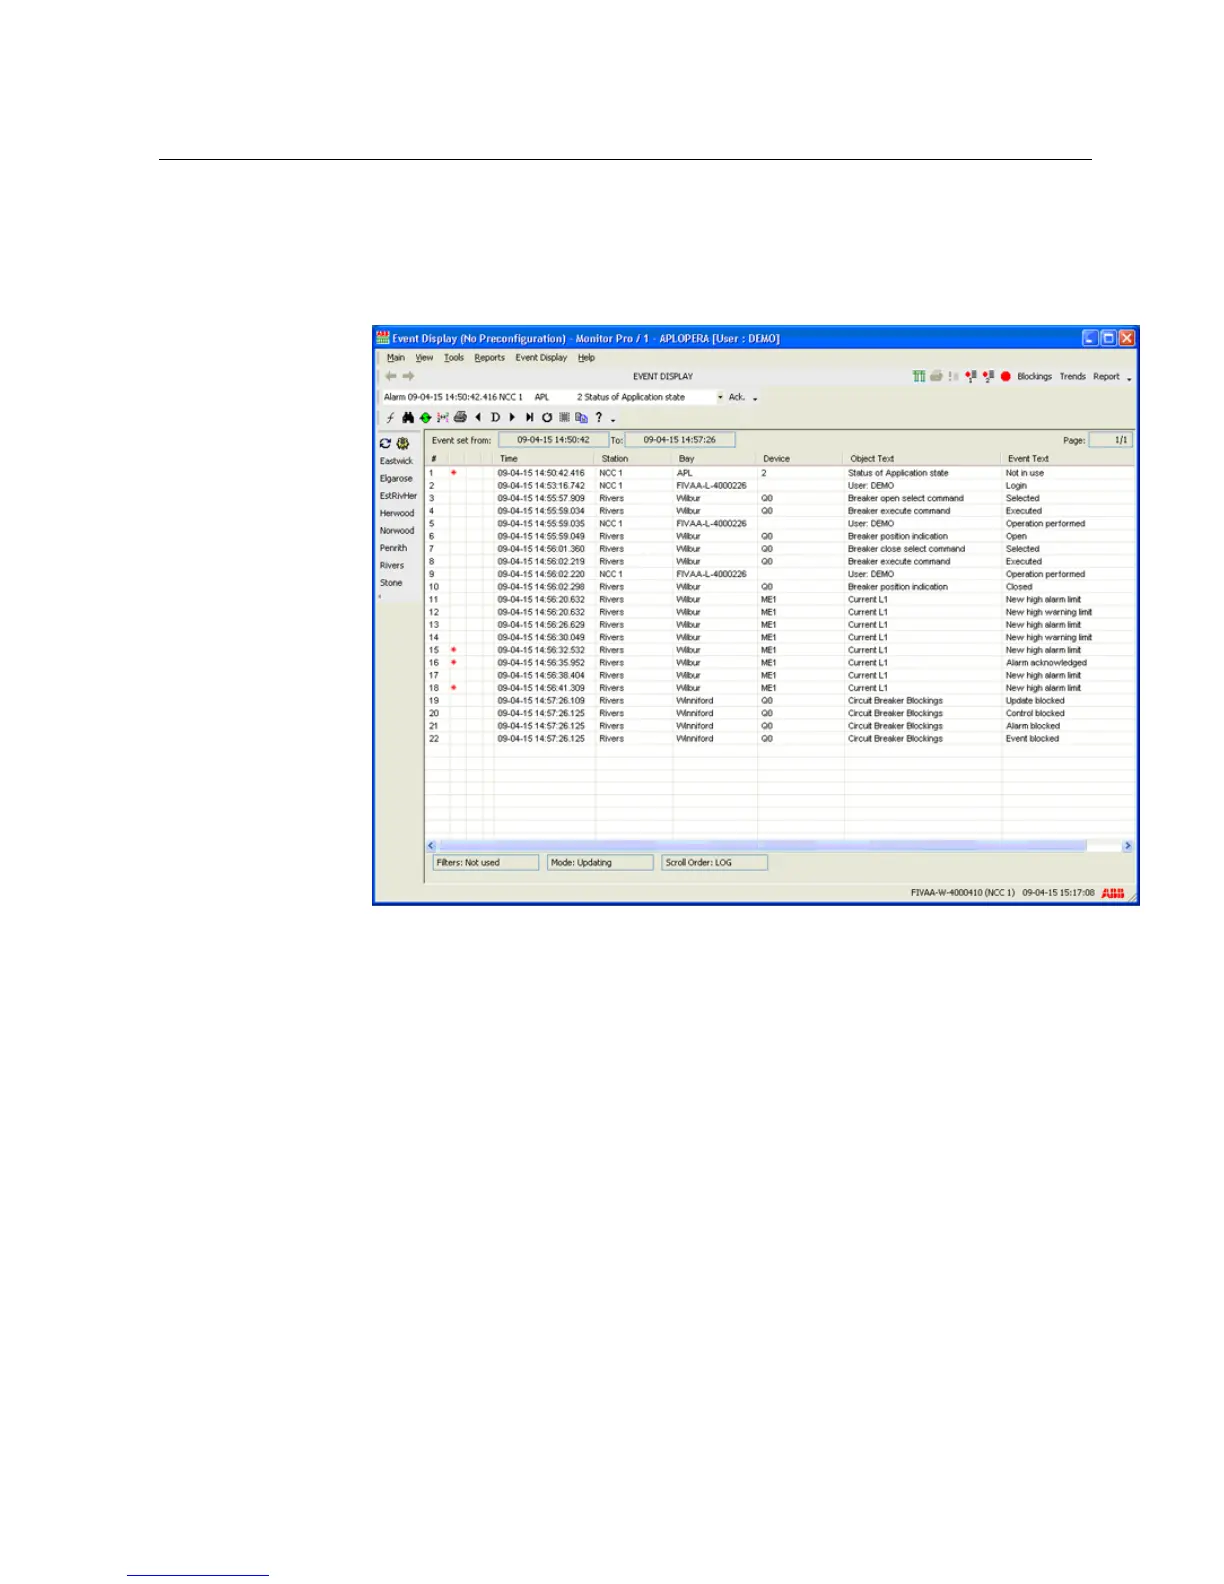This screenshot has width=1224, height=1584.
Task: Select the Eastwick station
Action: (396, 461)
